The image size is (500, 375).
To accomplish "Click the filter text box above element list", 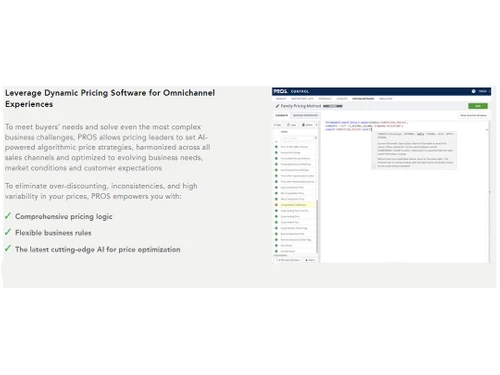I will tap(297, 138).
